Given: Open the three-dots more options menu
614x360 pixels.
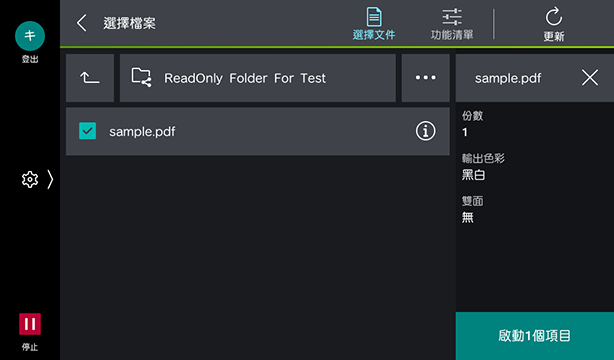Looking at the screenshot, I should point(426,78).
